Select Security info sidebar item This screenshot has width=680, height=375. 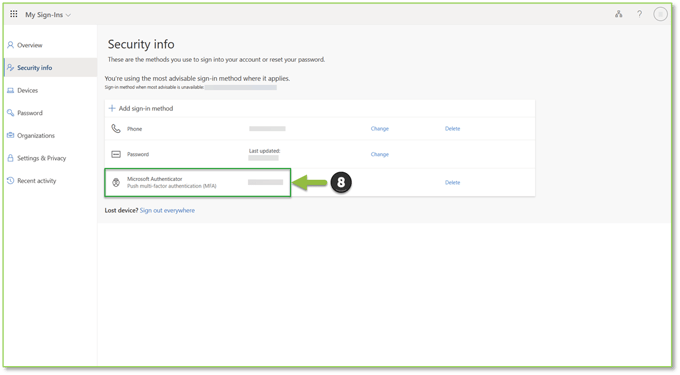pos(50,68)
